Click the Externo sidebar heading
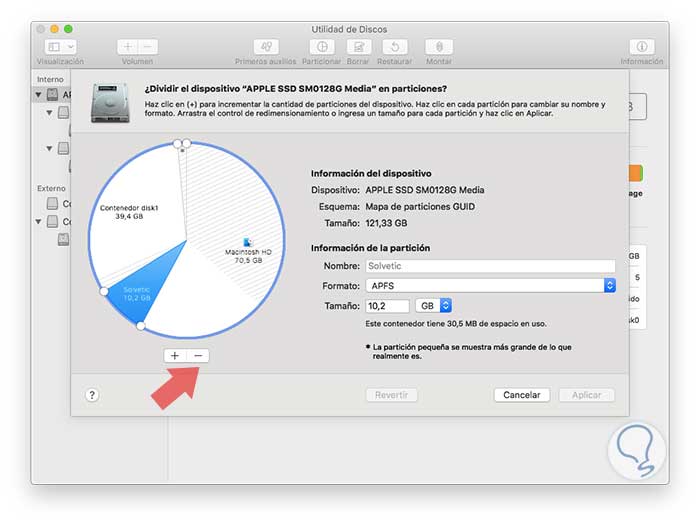Viewport: 700px width, 525px height. tap(51, 188)
